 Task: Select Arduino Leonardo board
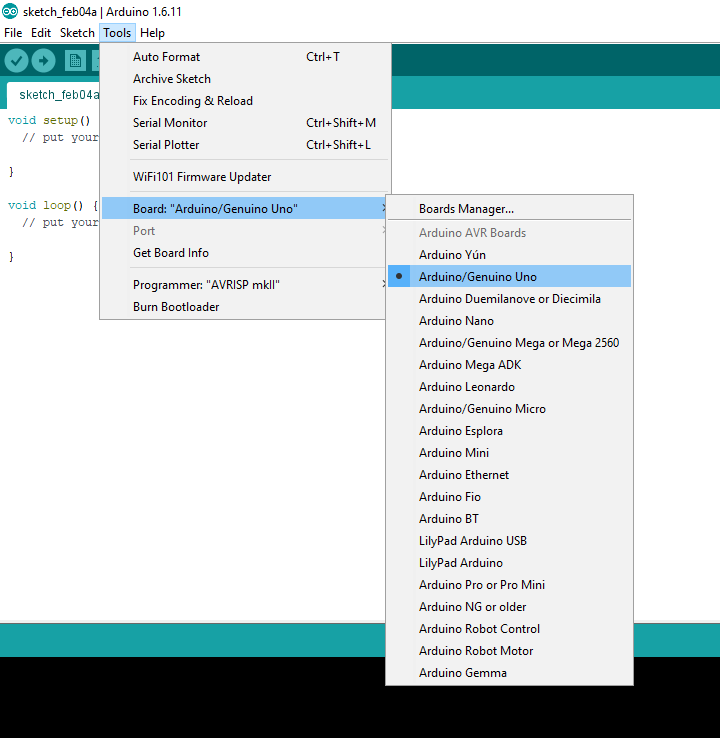(509, 387)
